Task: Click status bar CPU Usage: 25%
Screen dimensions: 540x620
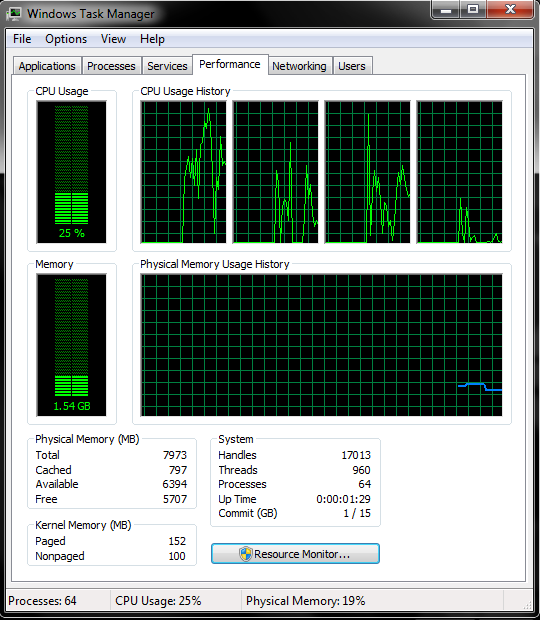Action: click(158, 601)
